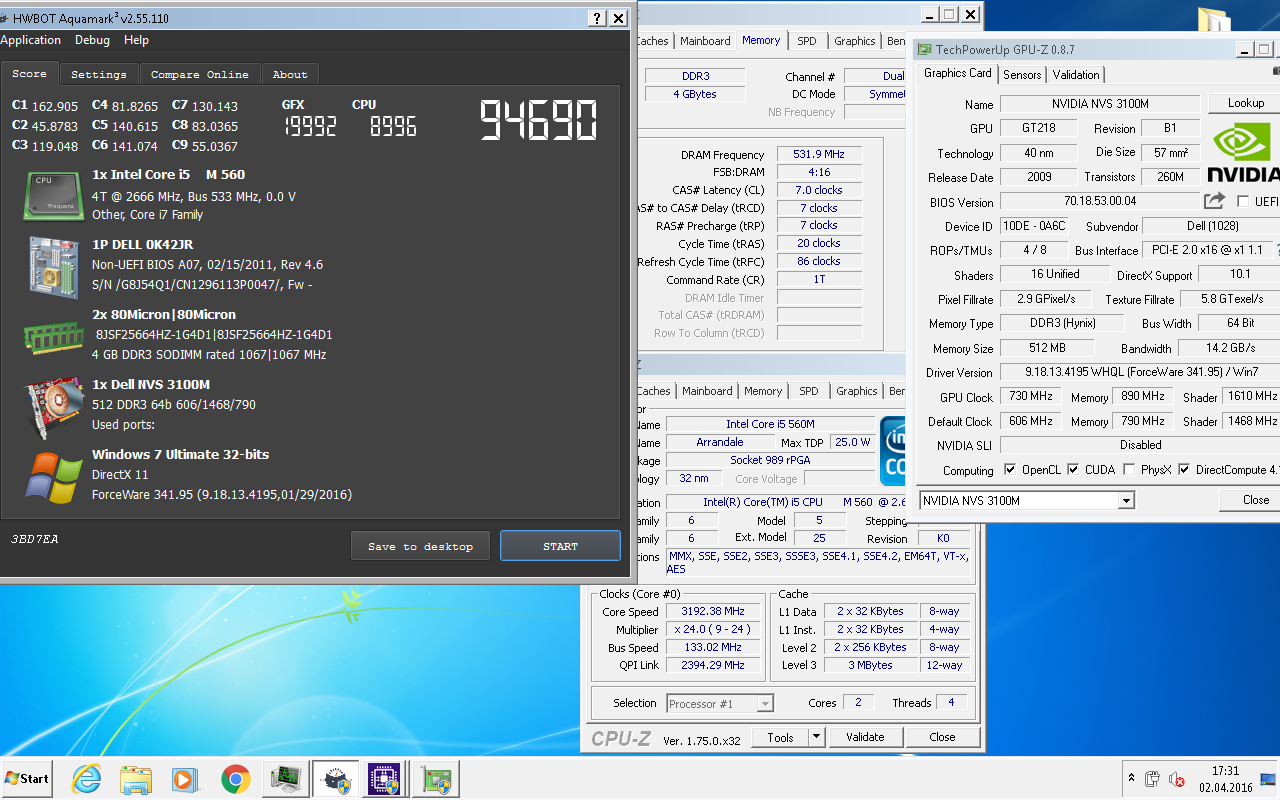Switch to the Aquamark shielded taskbar button
Screen dimensions: 1280x800
tap(335, 778)
